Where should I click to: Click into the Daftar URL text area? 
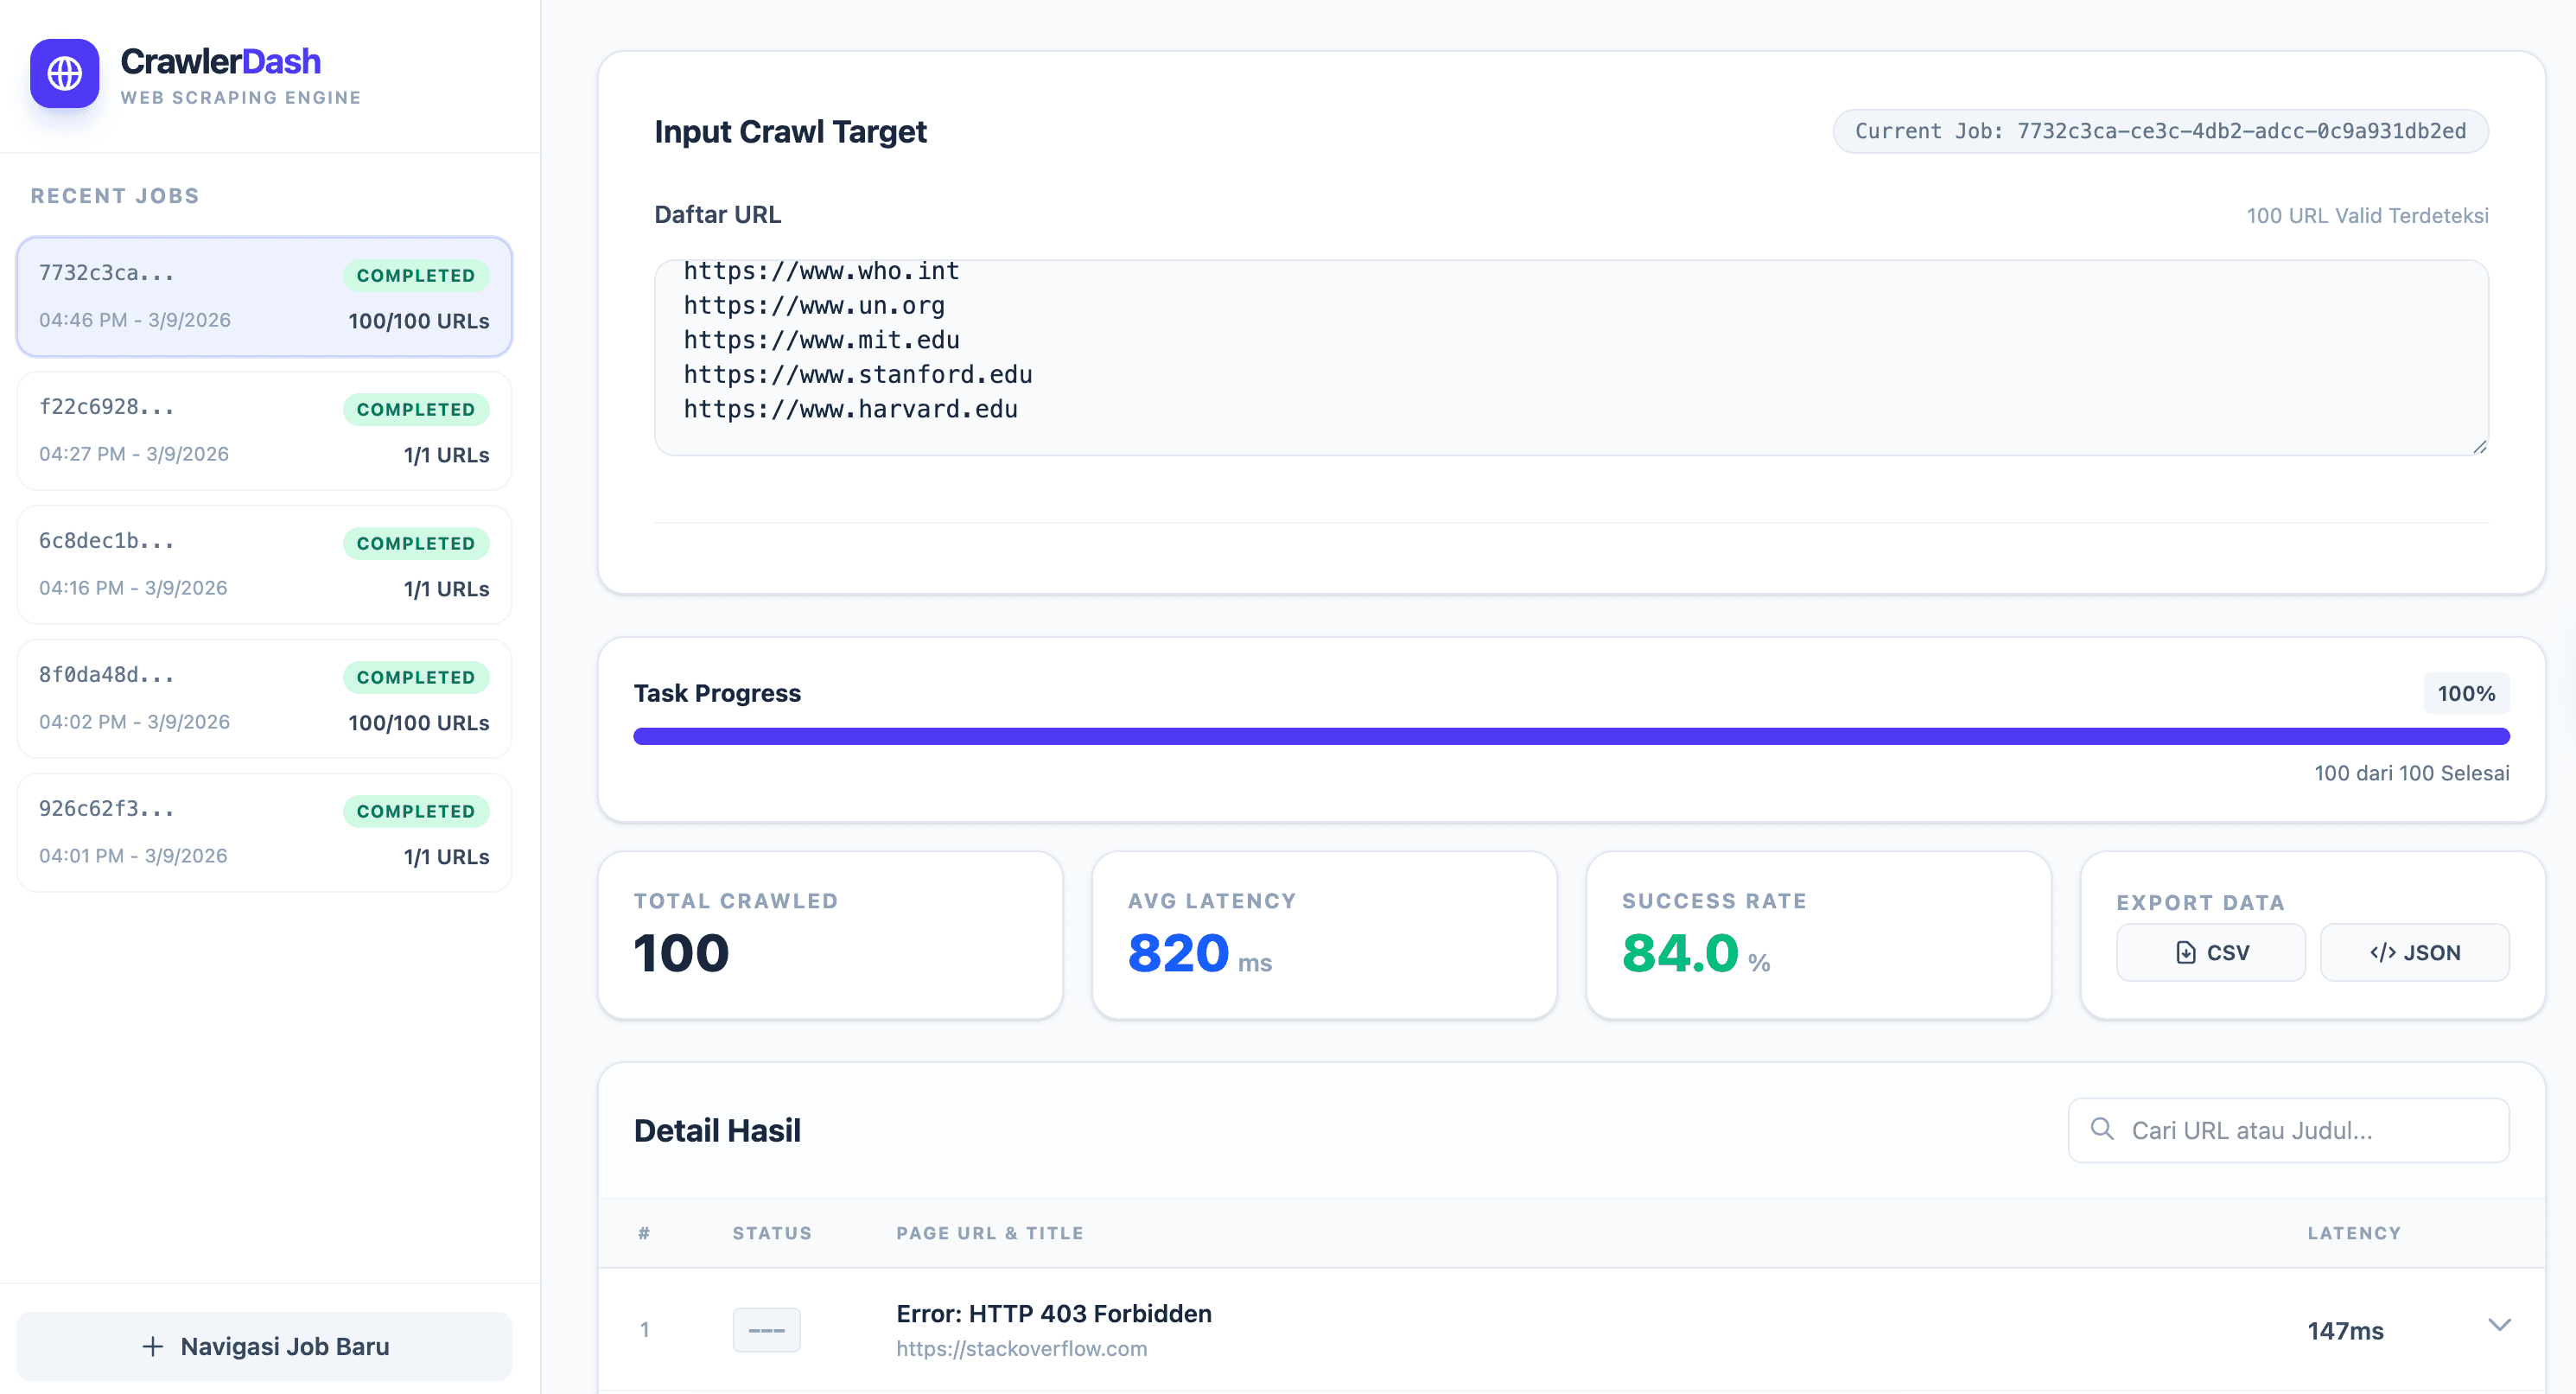click(x=1571, y=357)
